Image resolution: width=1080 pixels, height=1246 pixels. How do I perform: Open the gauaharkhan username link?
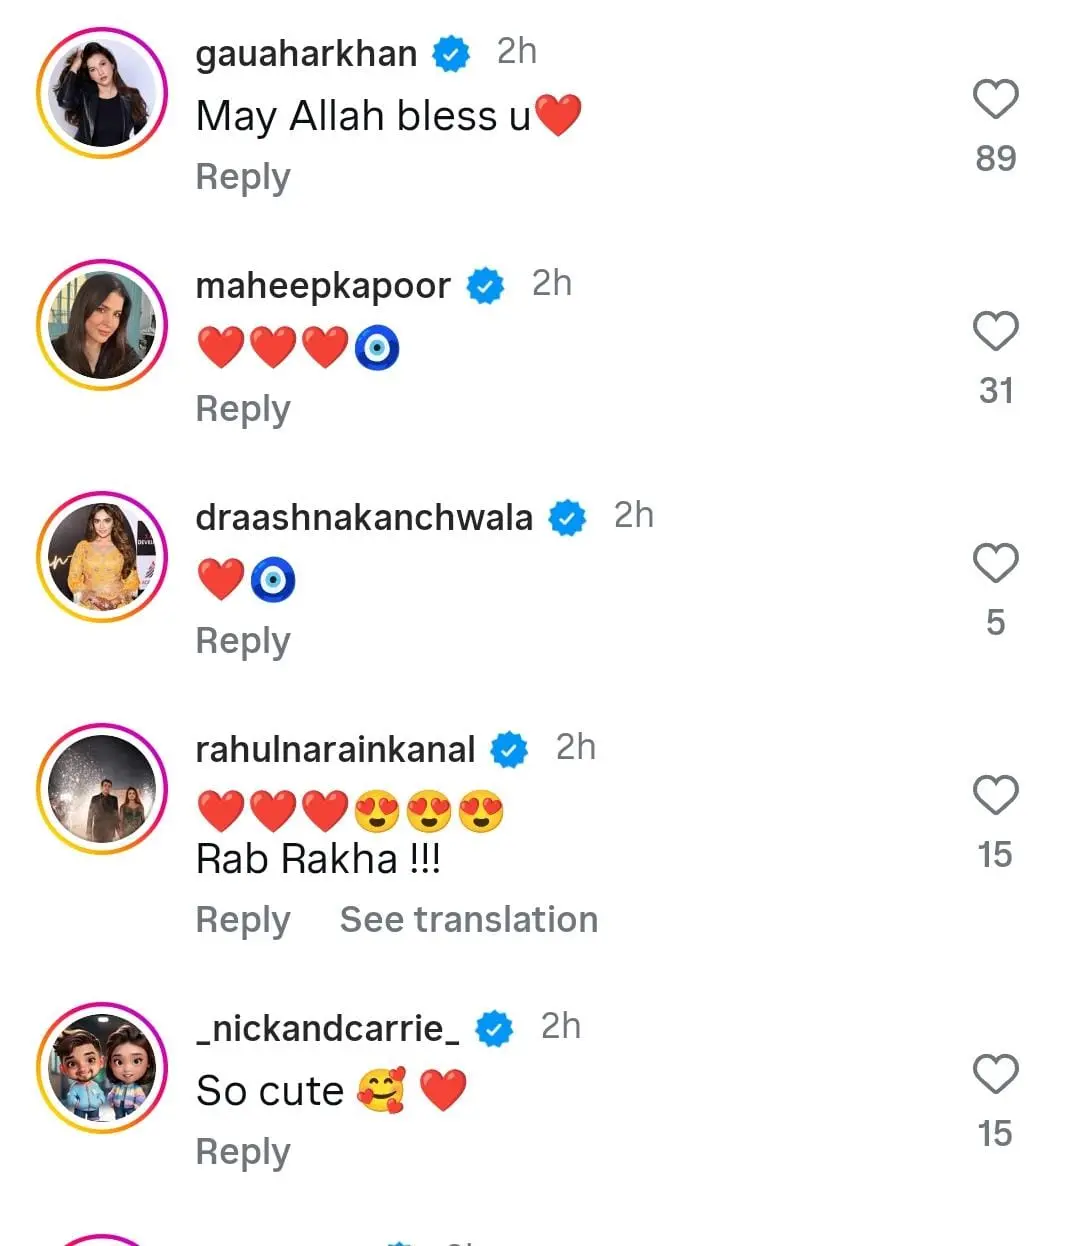click(306, 53)
